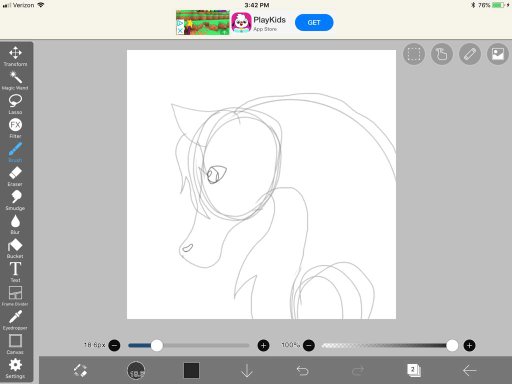Select the Transform tool
Screen dimensions: 512x384
click(15, 56)
